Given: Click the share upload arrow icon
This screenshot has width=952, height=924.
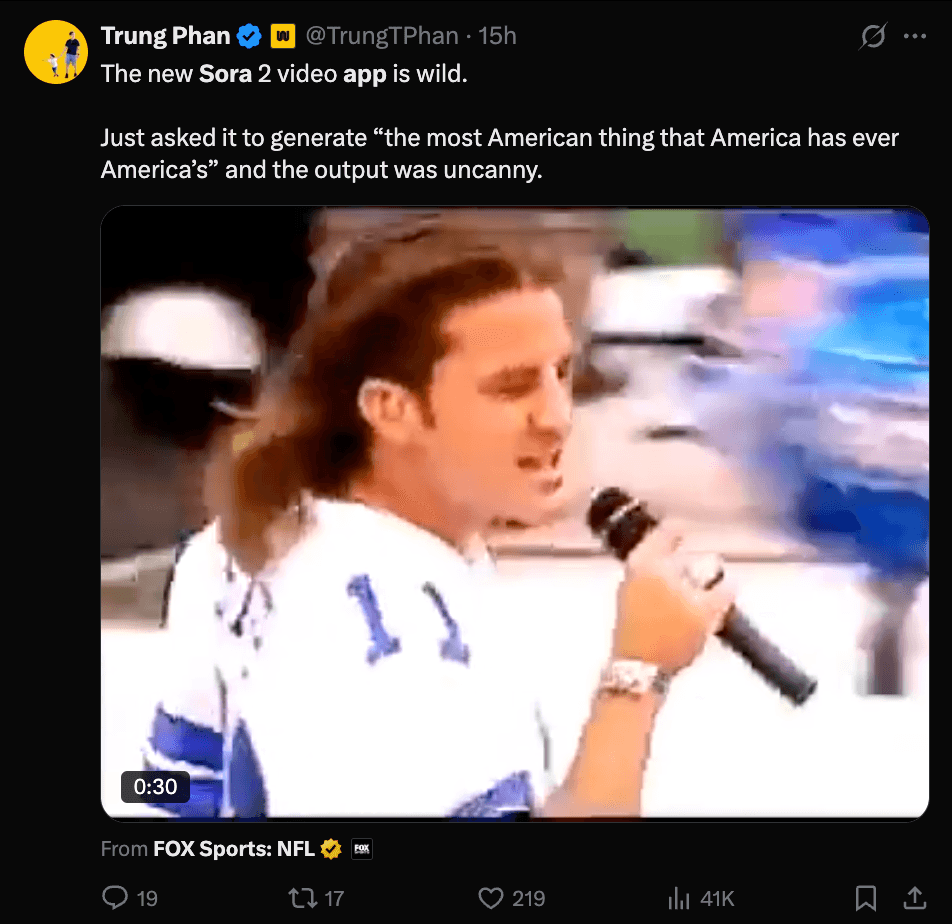Looking at the screenshot, I should pos(914,897).
